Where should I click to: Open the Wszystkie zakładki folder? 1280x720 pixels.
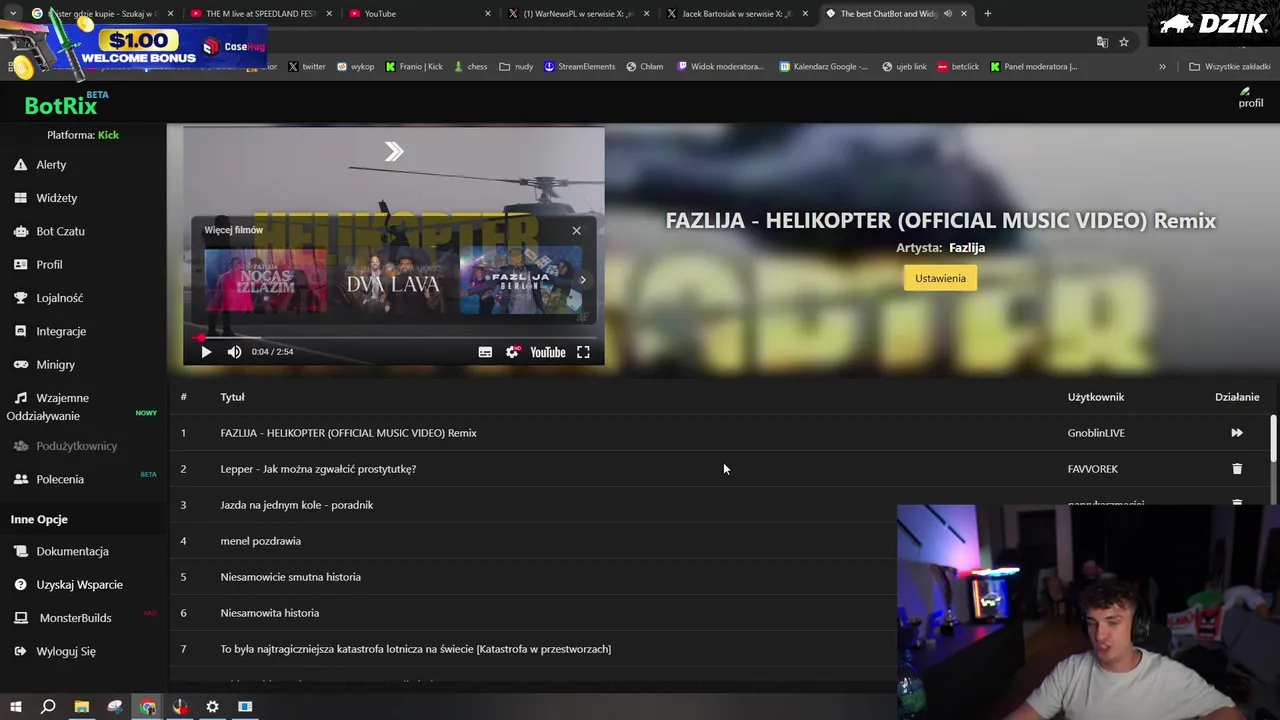[1229, 67]
